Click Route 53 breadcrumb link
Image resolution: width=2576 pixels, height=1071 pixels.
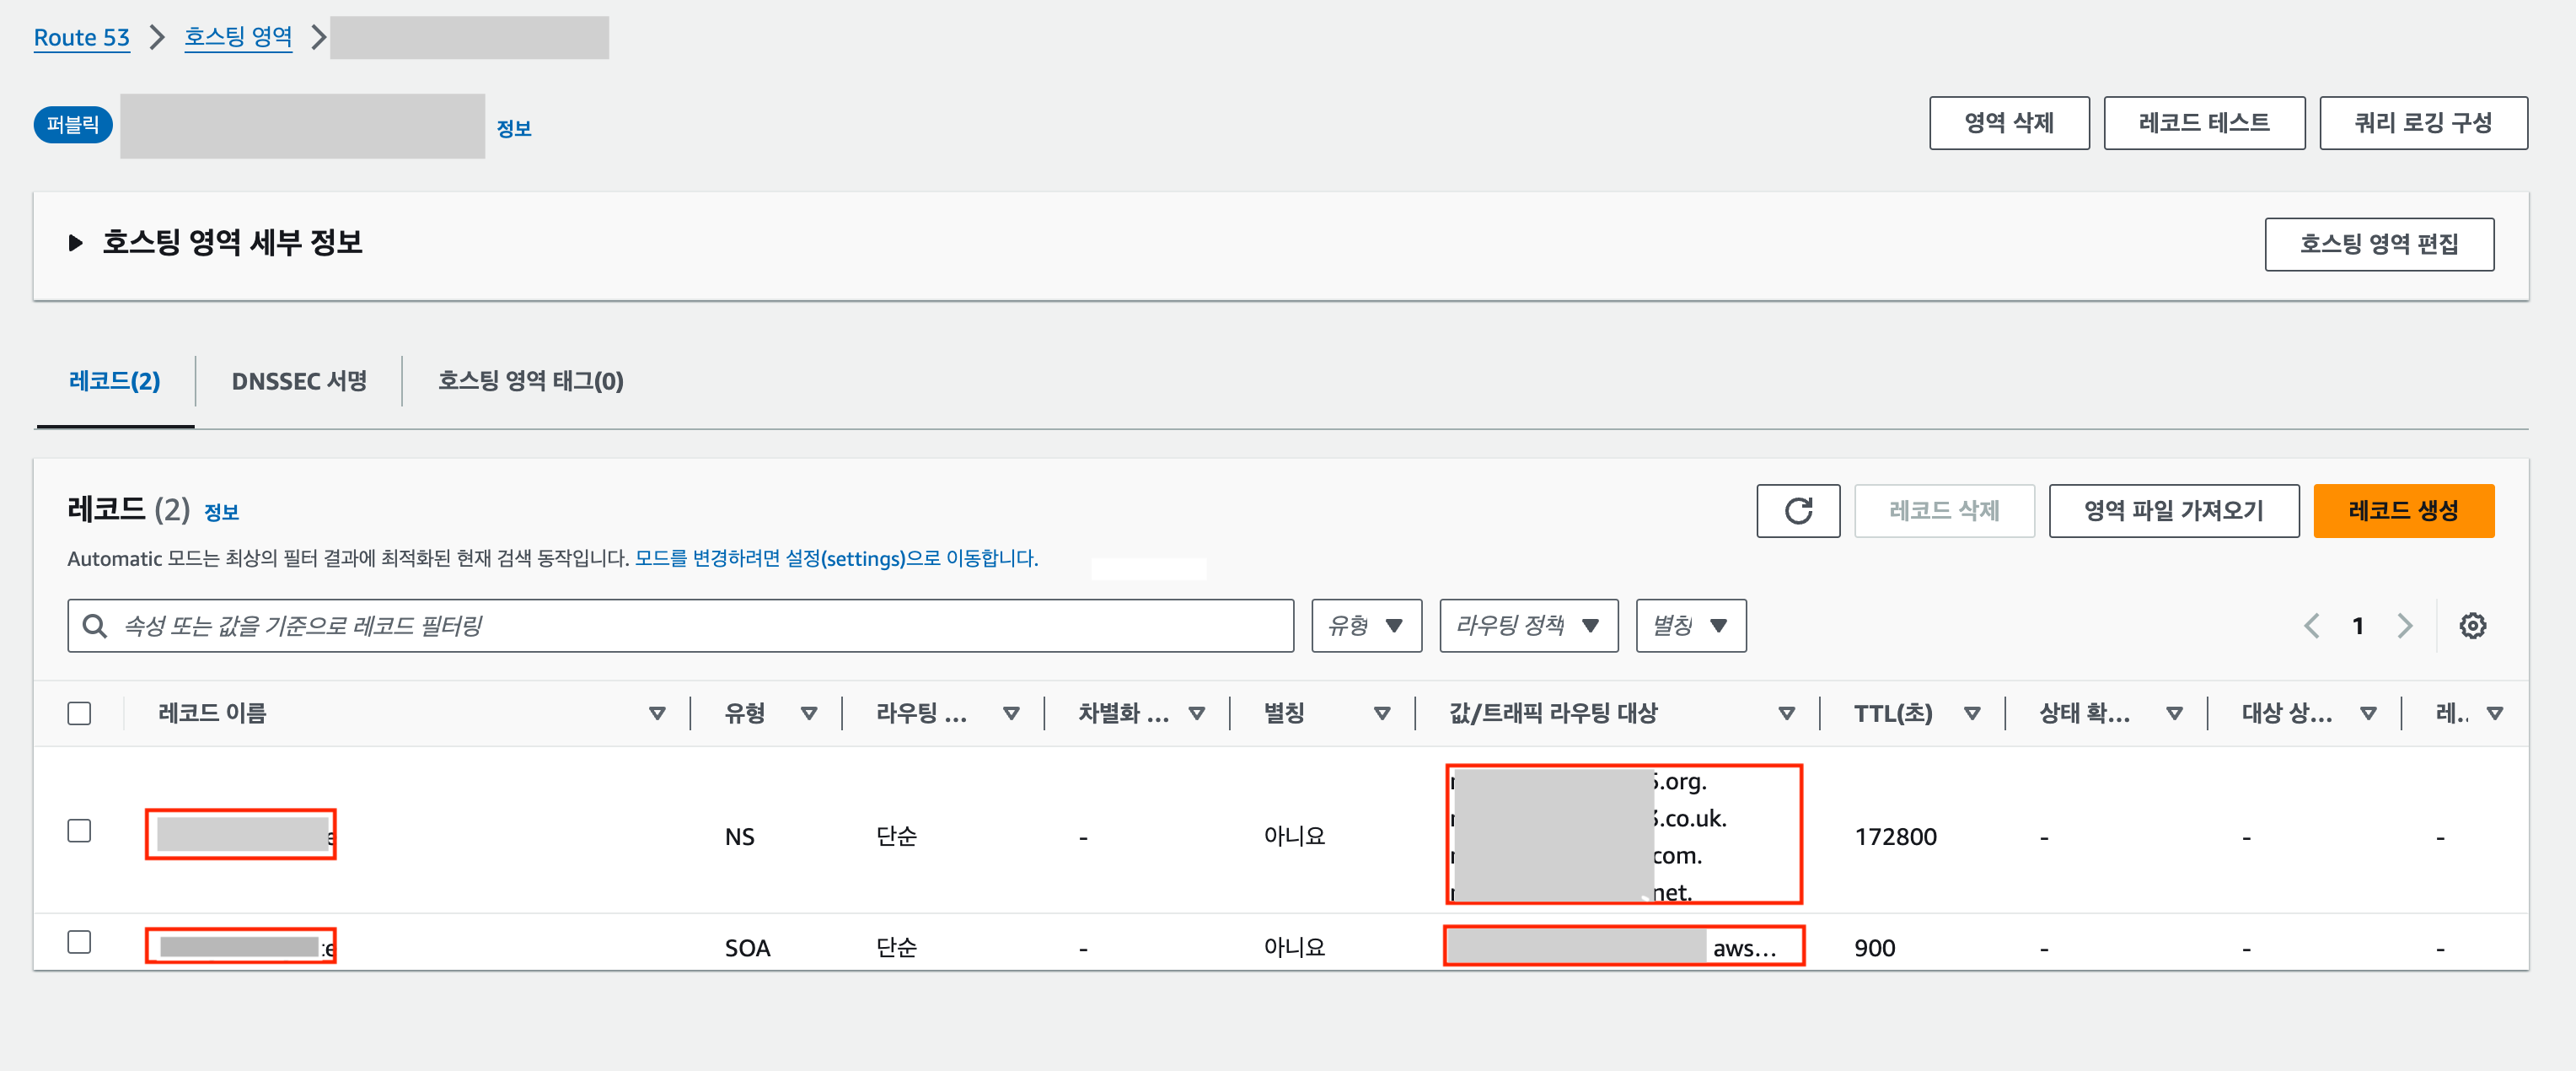[x=81, y=37]
